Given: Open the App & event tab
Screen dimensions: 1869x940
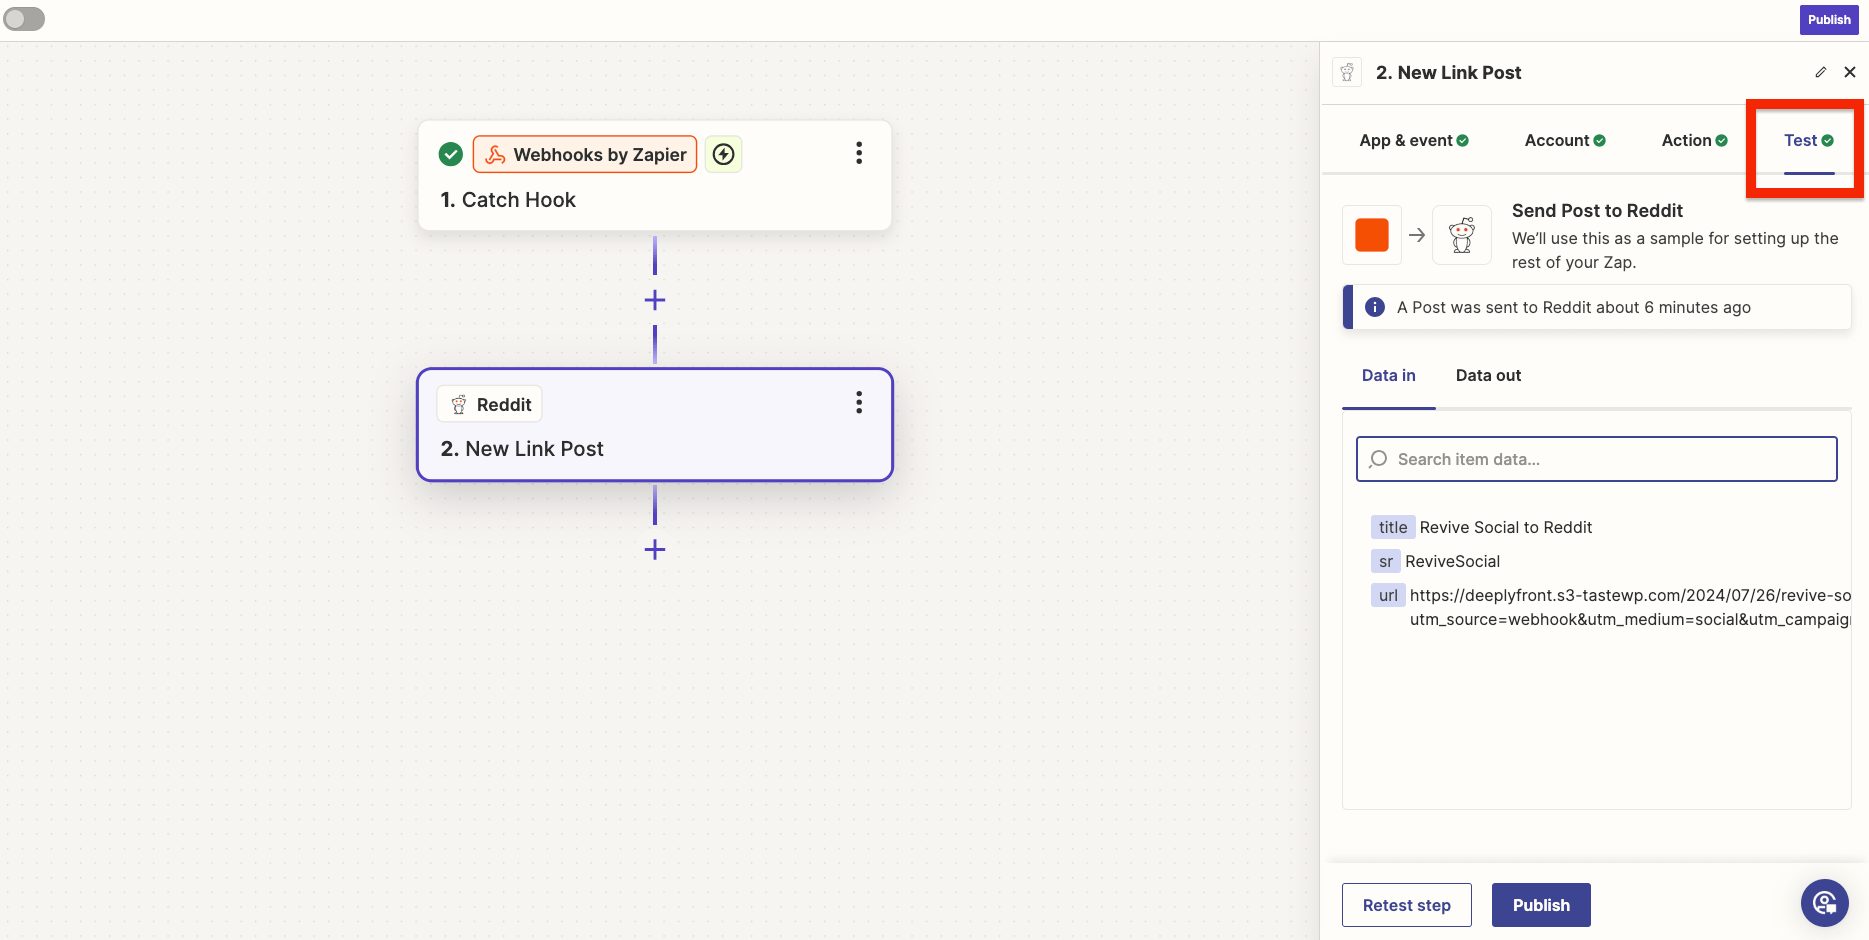Looking at the screenshot, I should tap(1413, 141).
